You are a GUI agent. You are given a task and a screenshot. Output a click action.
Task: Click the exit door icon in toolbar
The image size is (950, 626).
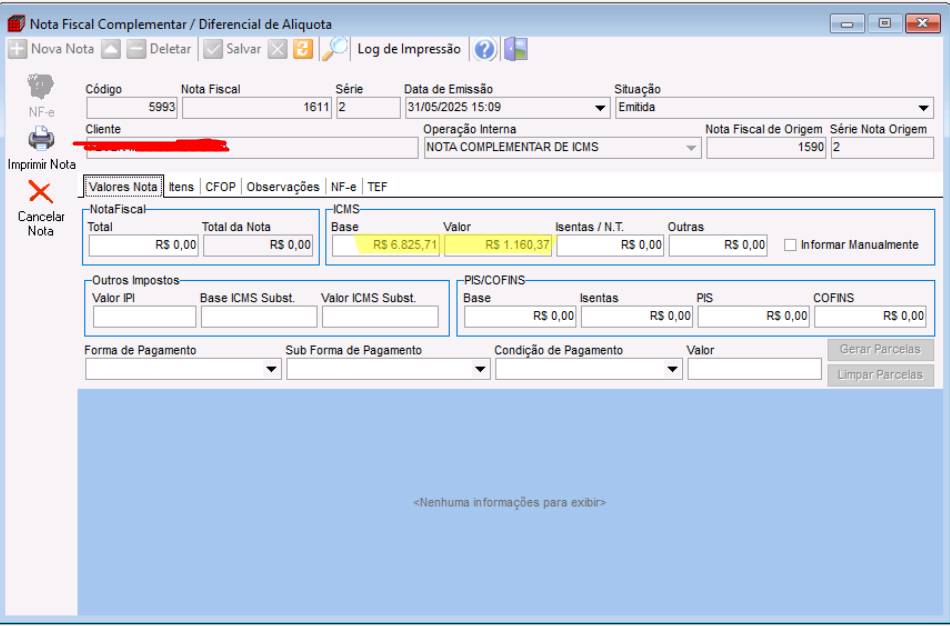516,49
